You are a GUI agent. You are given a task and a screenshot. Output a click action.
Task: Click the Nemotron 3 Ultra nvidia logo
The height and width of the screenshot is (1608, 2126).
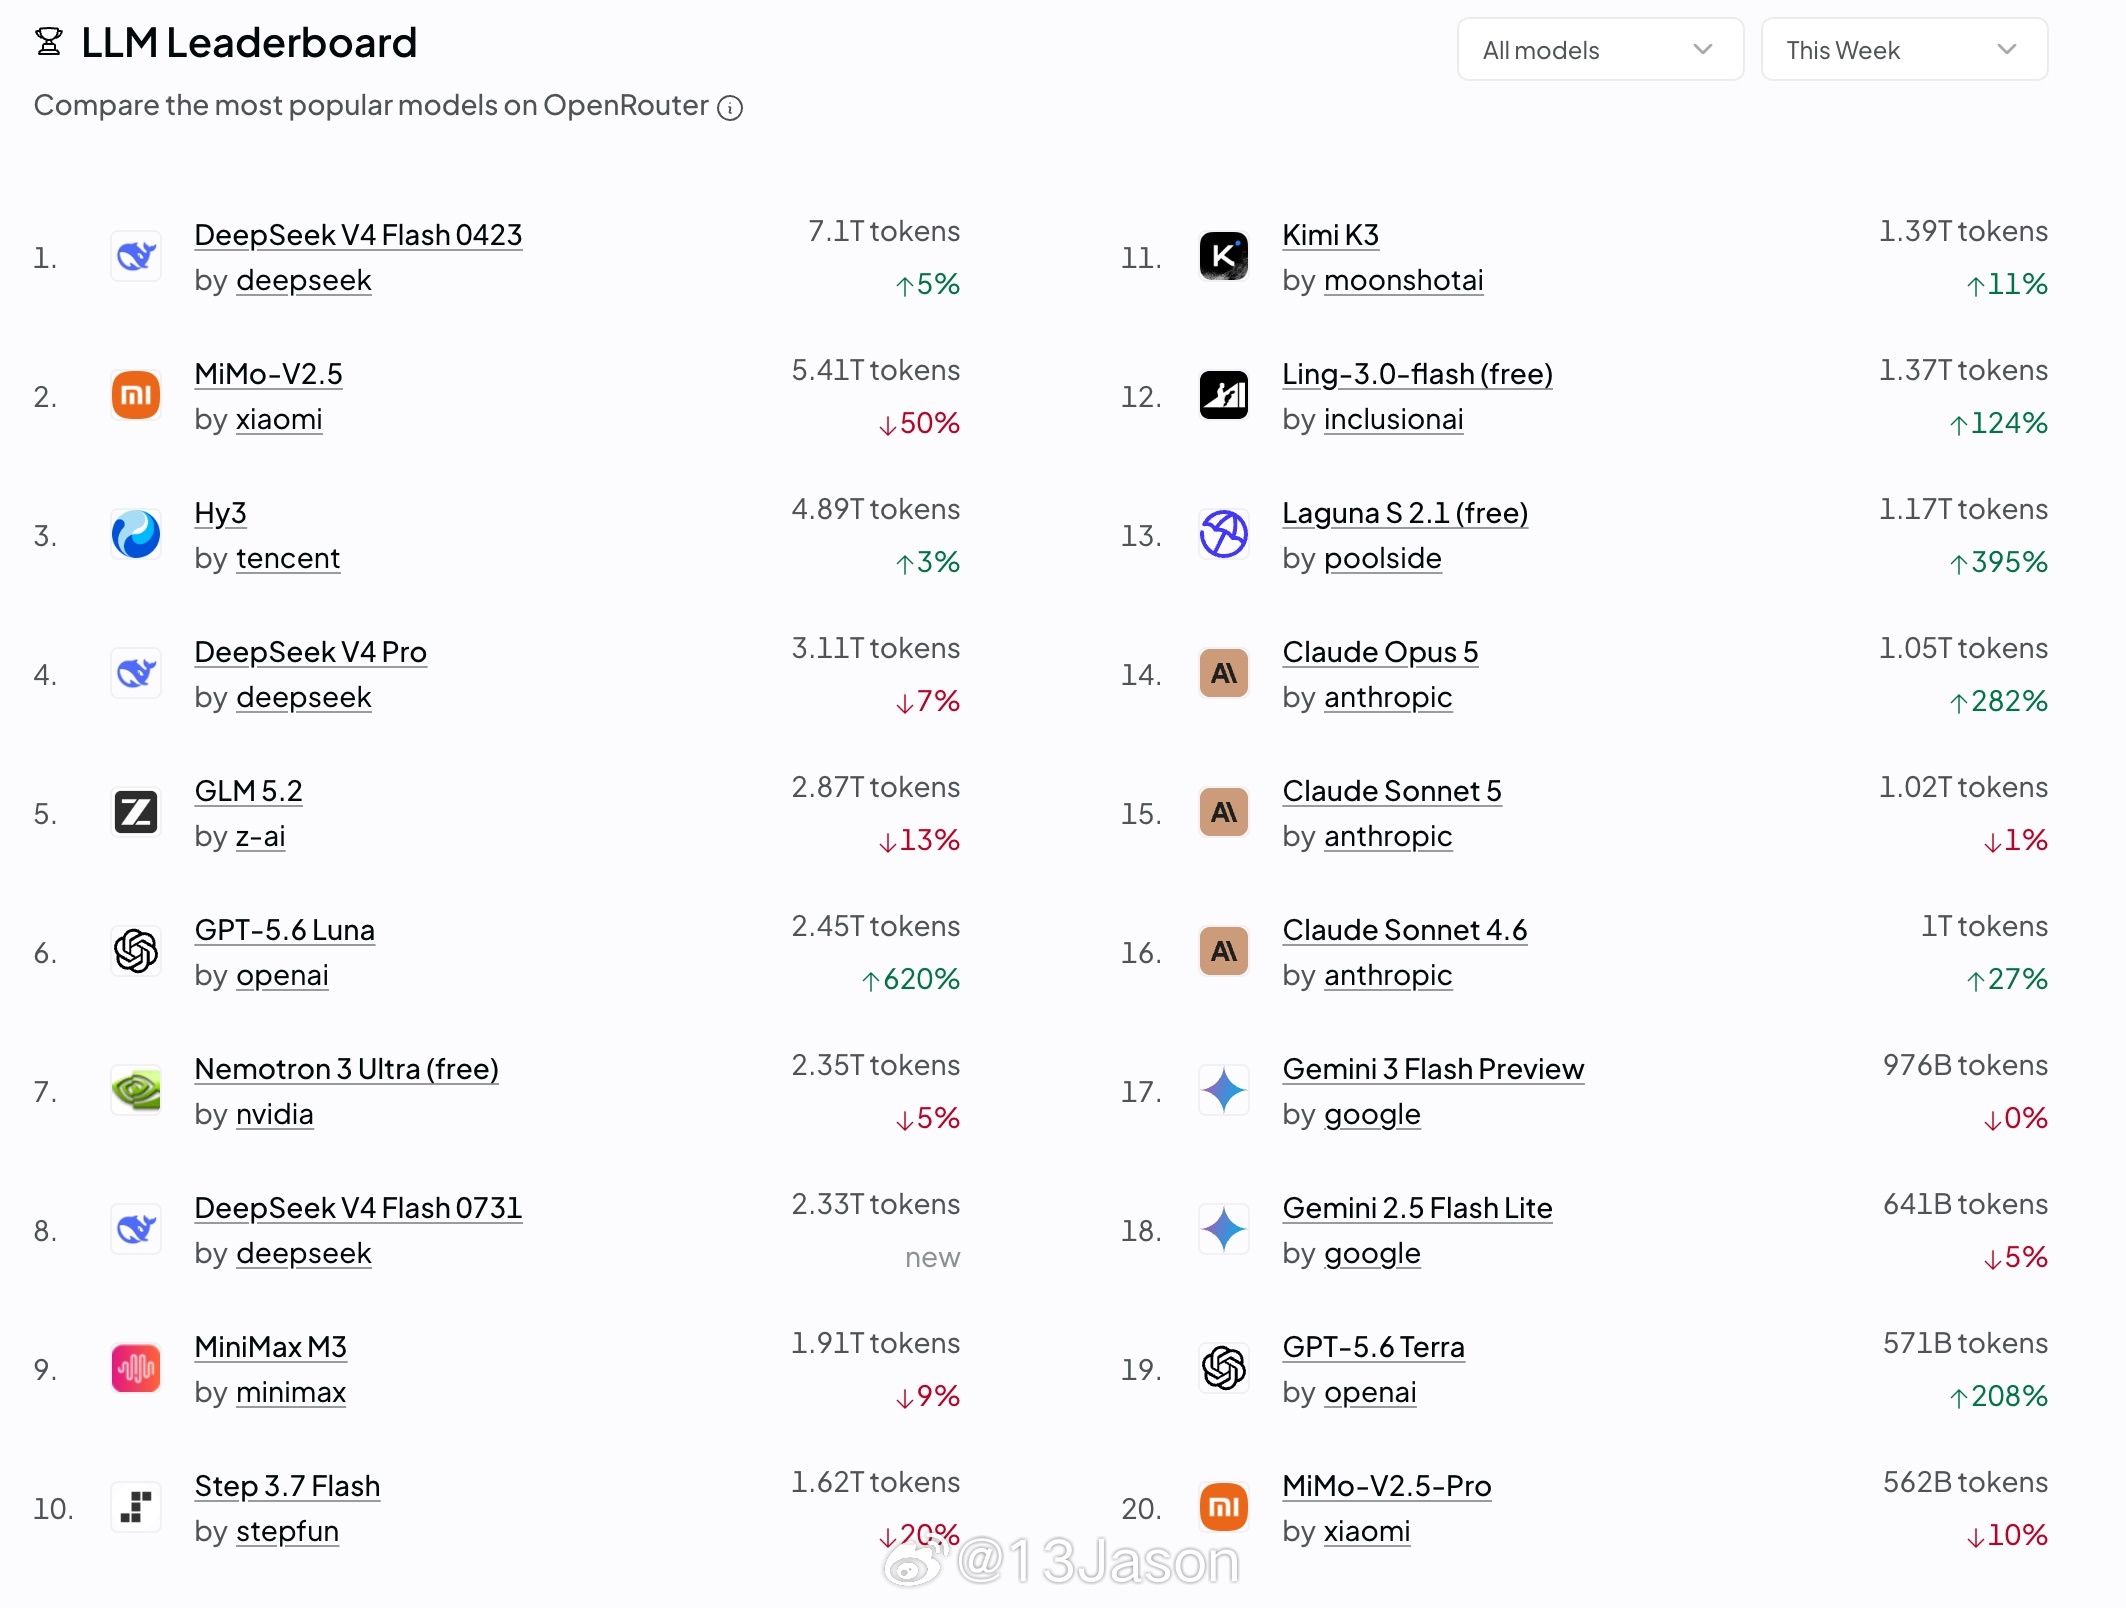136,1090
